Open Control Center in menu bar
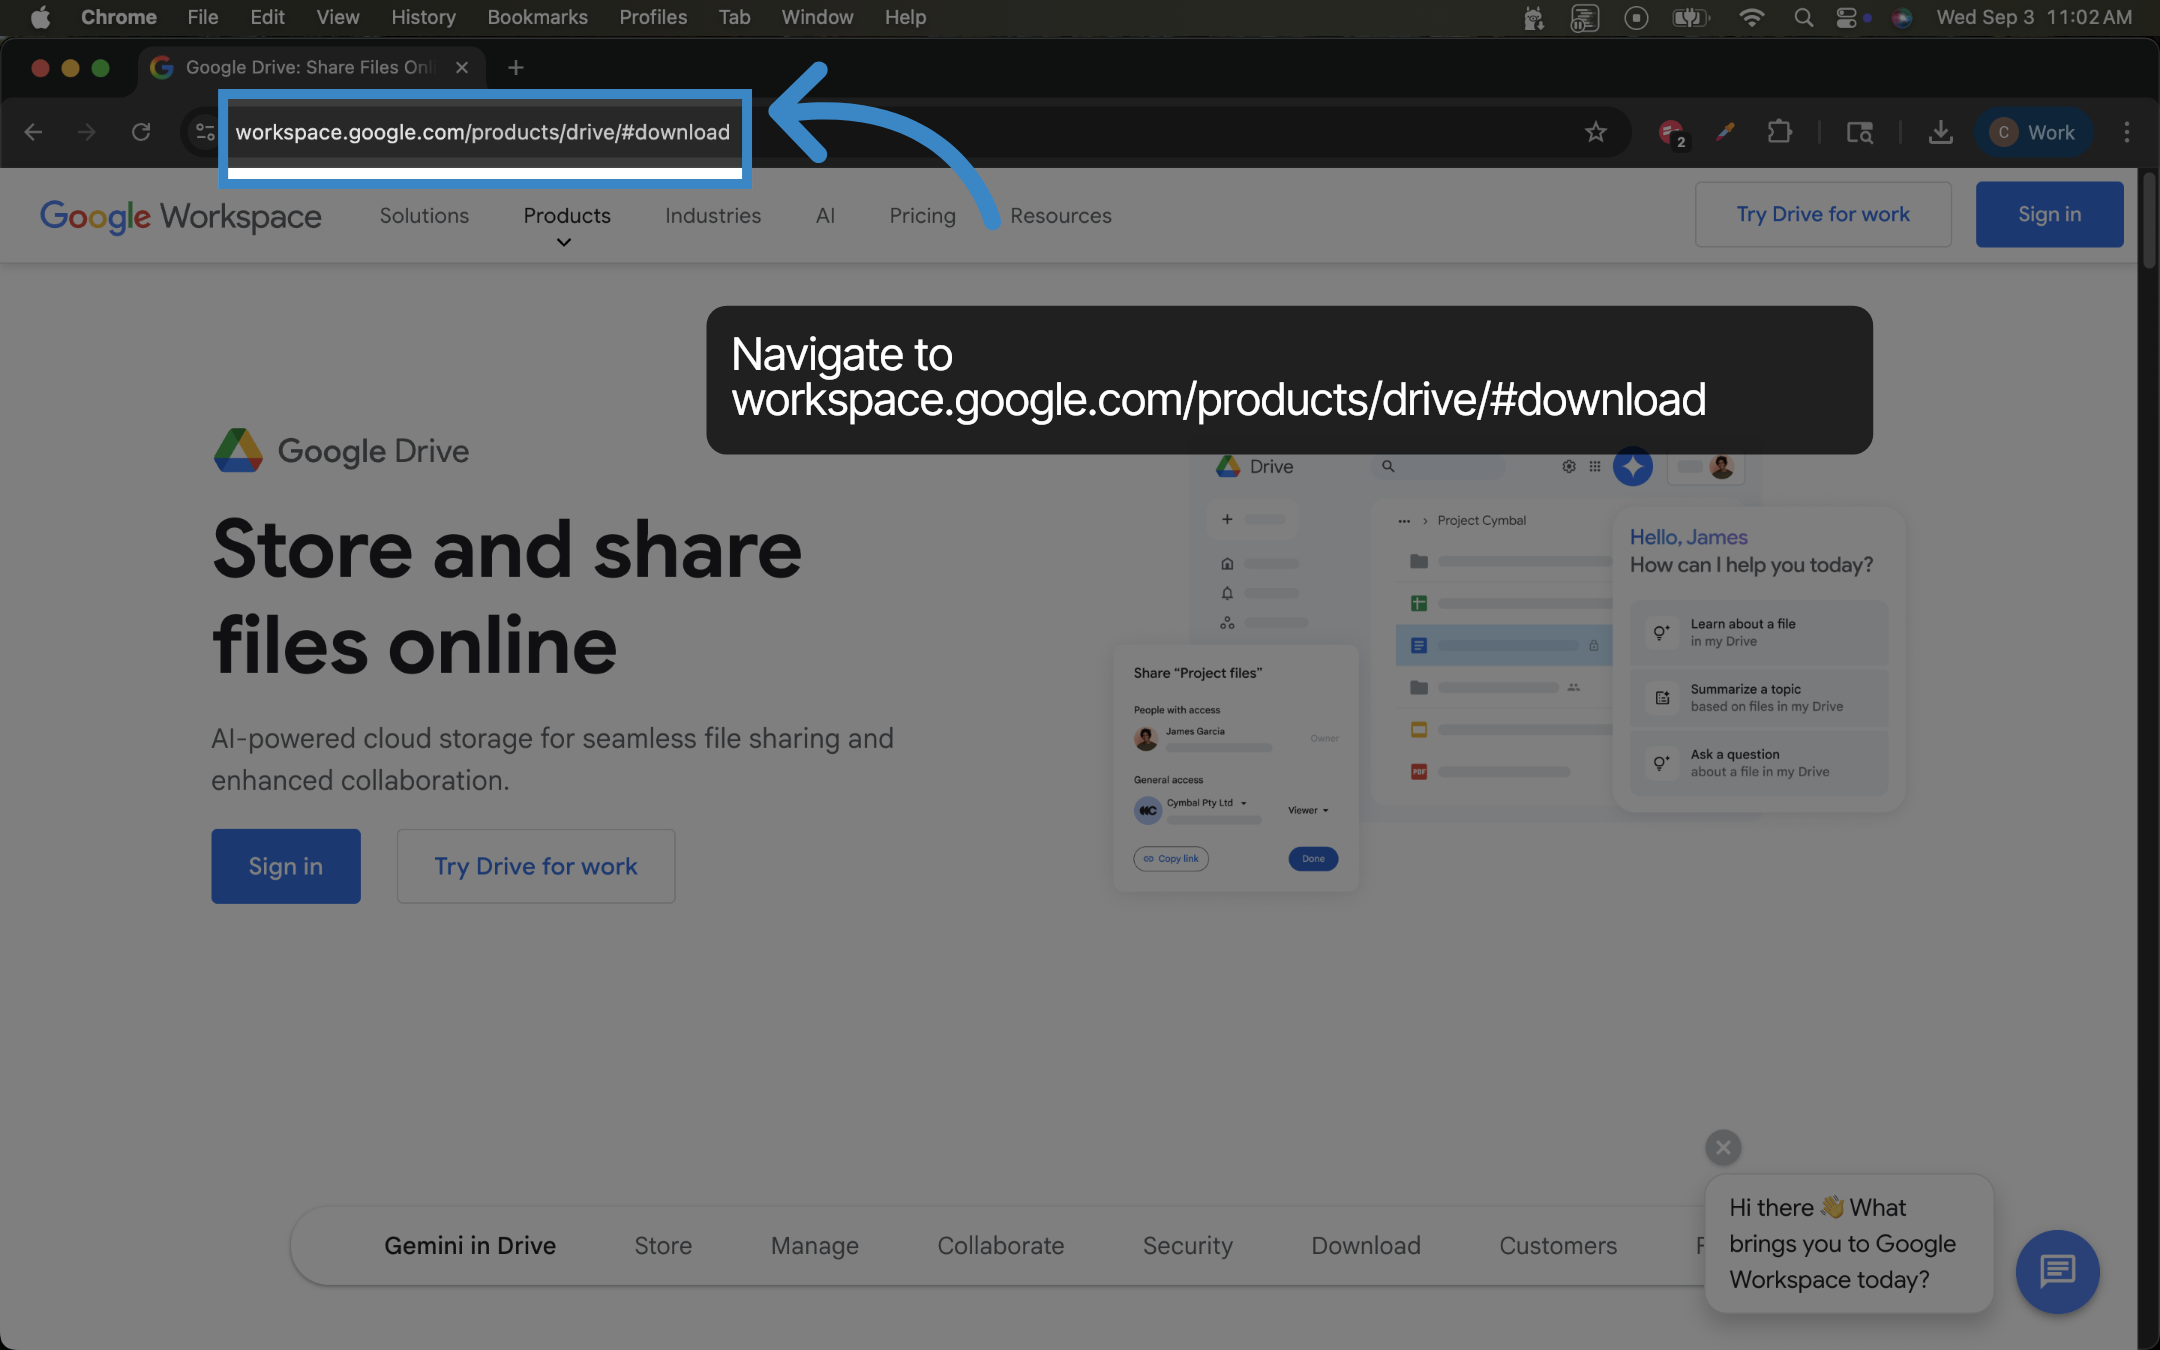 tap(1846, 17)
